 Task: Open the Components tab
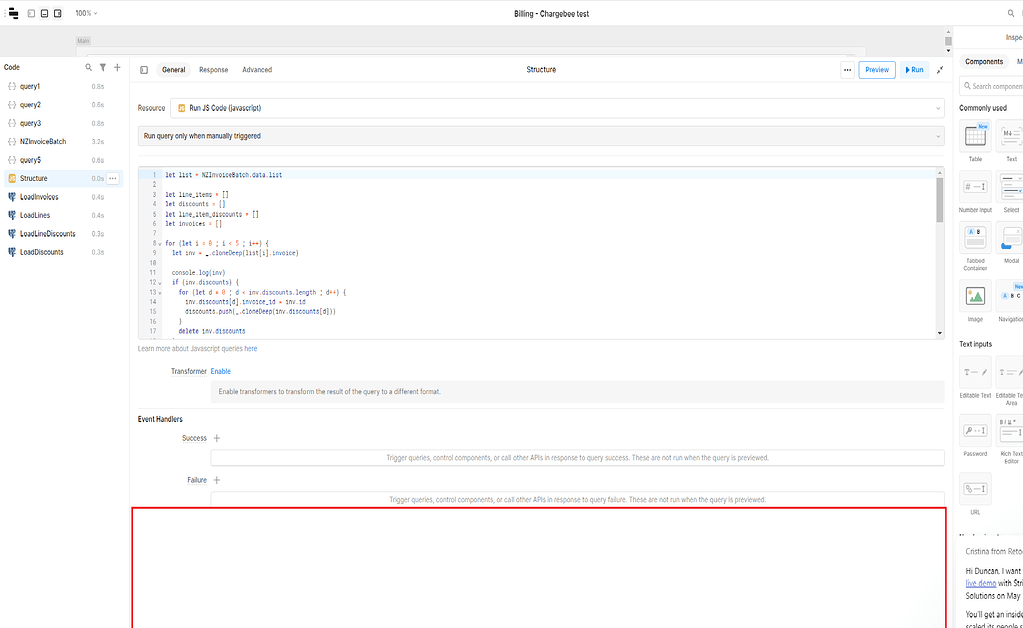tap(984, 61)
